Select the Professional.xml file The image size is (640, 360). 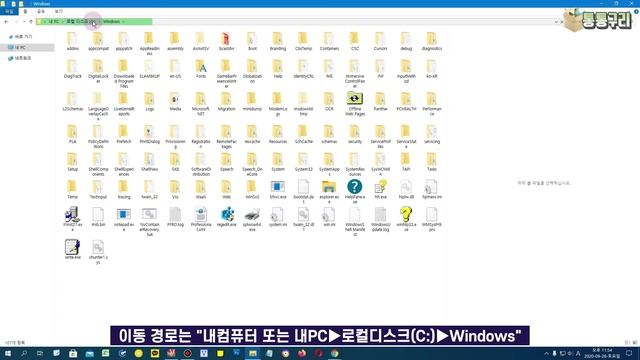pyautogui.click(x=201, y=219)
